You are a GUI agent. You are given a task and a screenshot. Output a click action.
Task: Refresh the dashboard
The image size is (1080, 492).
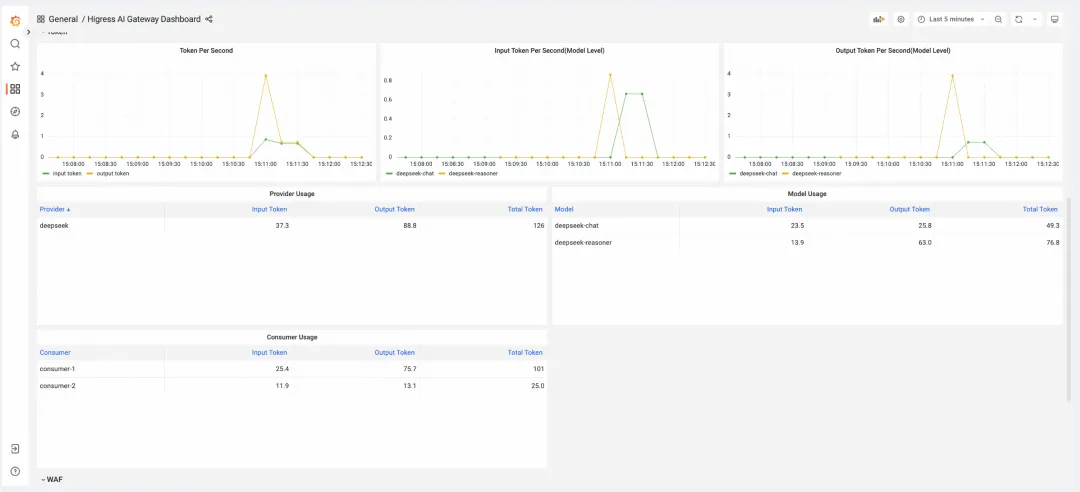tap(1019, 19)
